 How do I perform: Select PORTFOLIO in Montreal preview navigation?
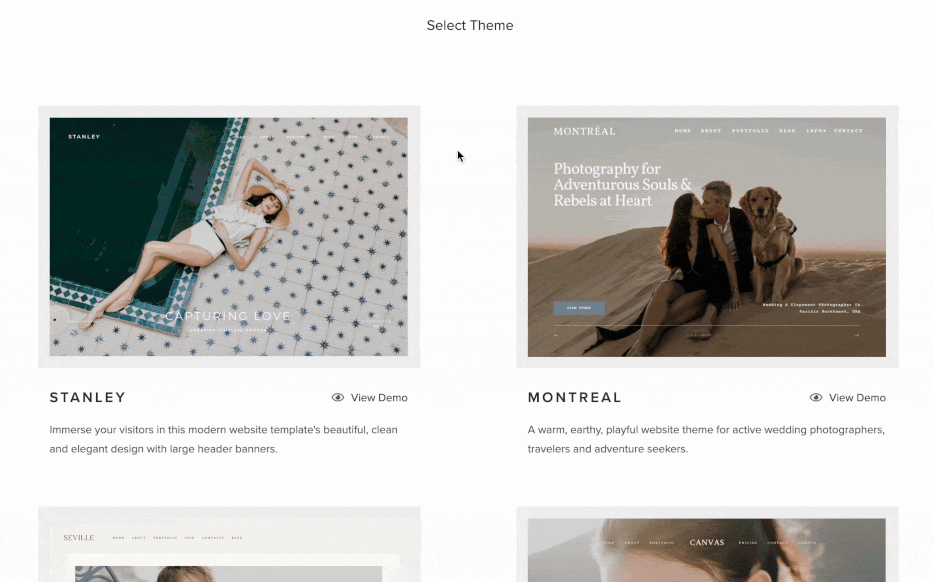tap(750, 130)
